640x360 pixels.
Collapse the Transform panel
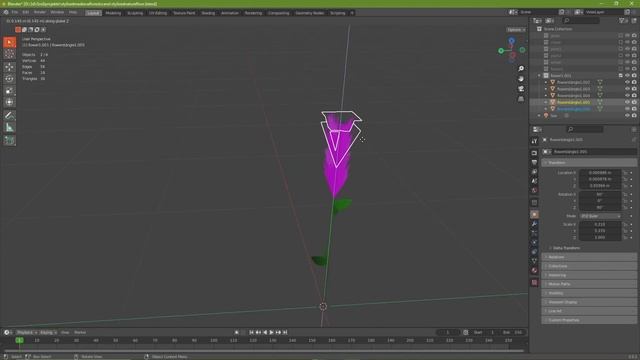coord(589,162)
